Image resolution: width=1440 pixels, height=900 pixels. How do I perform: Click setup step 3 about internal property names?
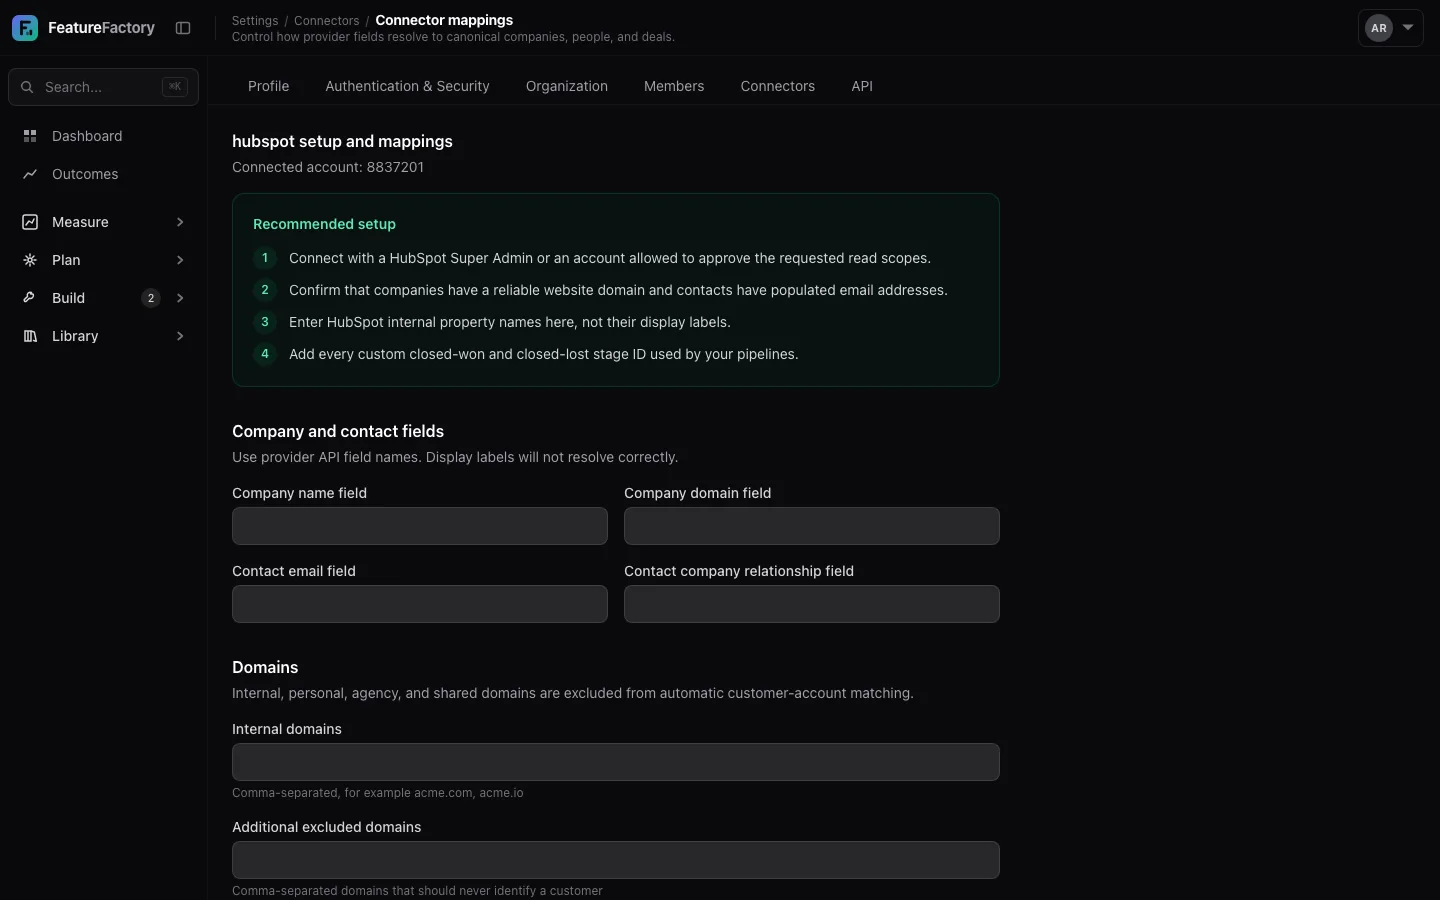click(x=510, y=322)
